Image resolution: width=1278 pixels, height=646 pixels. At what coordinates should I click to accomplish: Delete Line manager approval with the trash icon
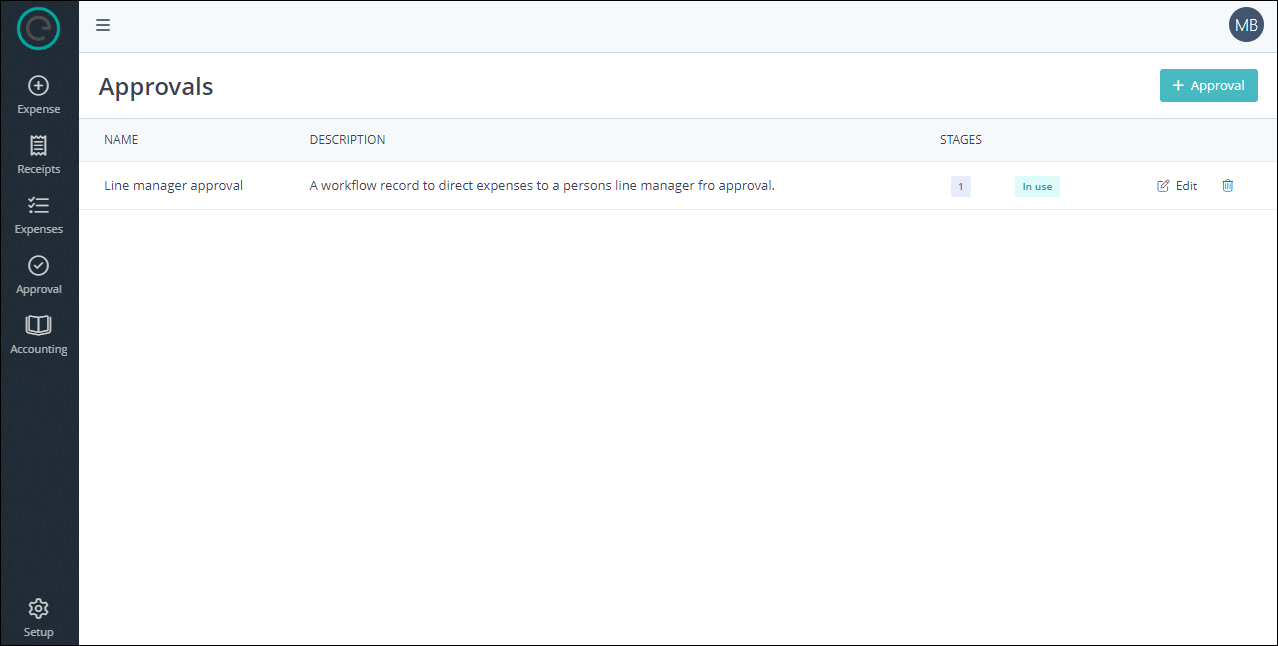1228,185
